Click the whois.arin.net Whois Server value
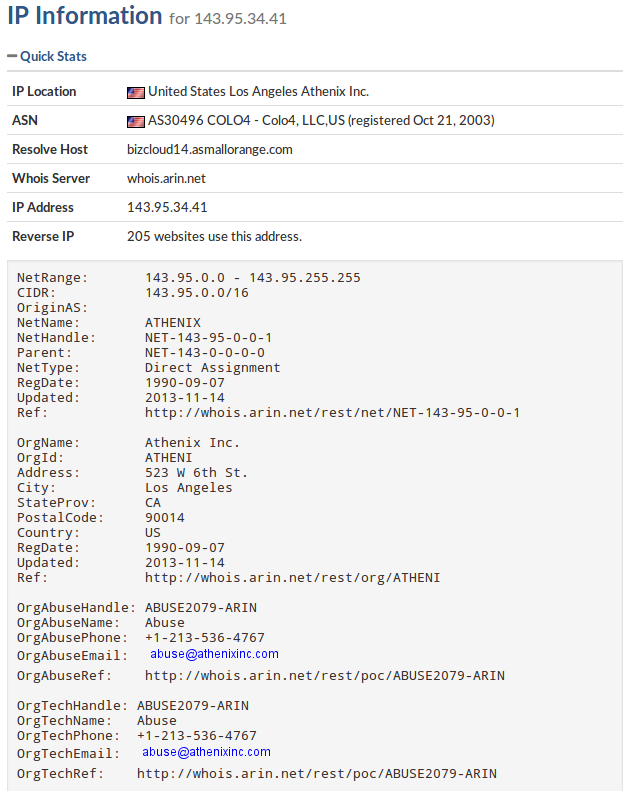The height and width of the screenshot is (791, 635). tap(166, 179)
